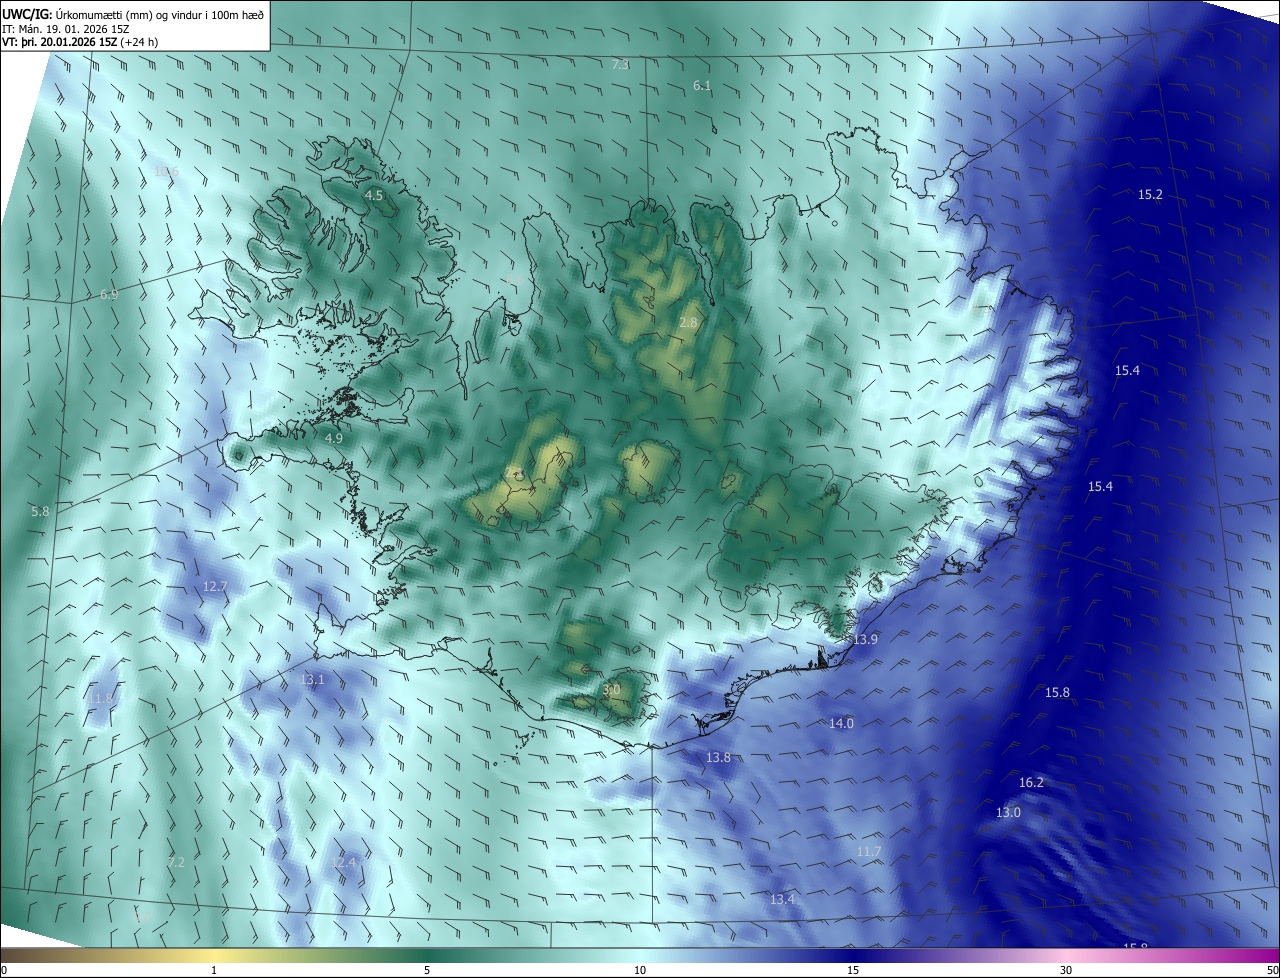Click the 11.7 value label
The width and height of the screenshot is (1280, 978).
(x=869, y=852)
